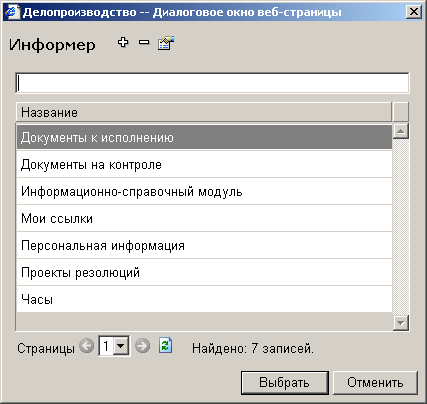Select the row Проекты резолюций
Image resolution: width=427 pixels, height=404 pixels.
pyautogui.click(x=204, y=272)
